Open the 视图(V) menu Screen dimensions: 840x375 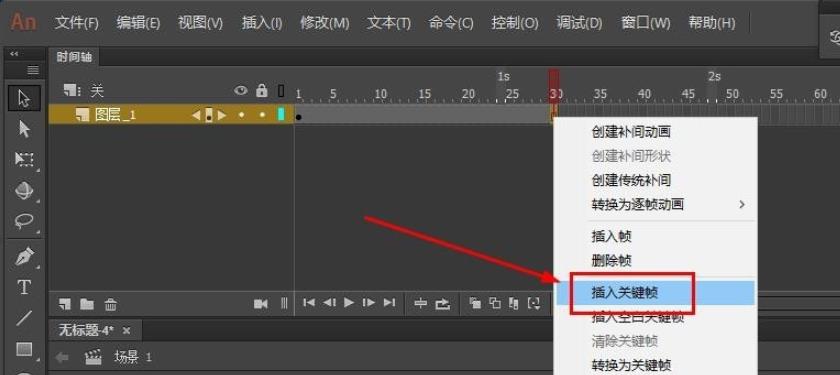point(200,23)
